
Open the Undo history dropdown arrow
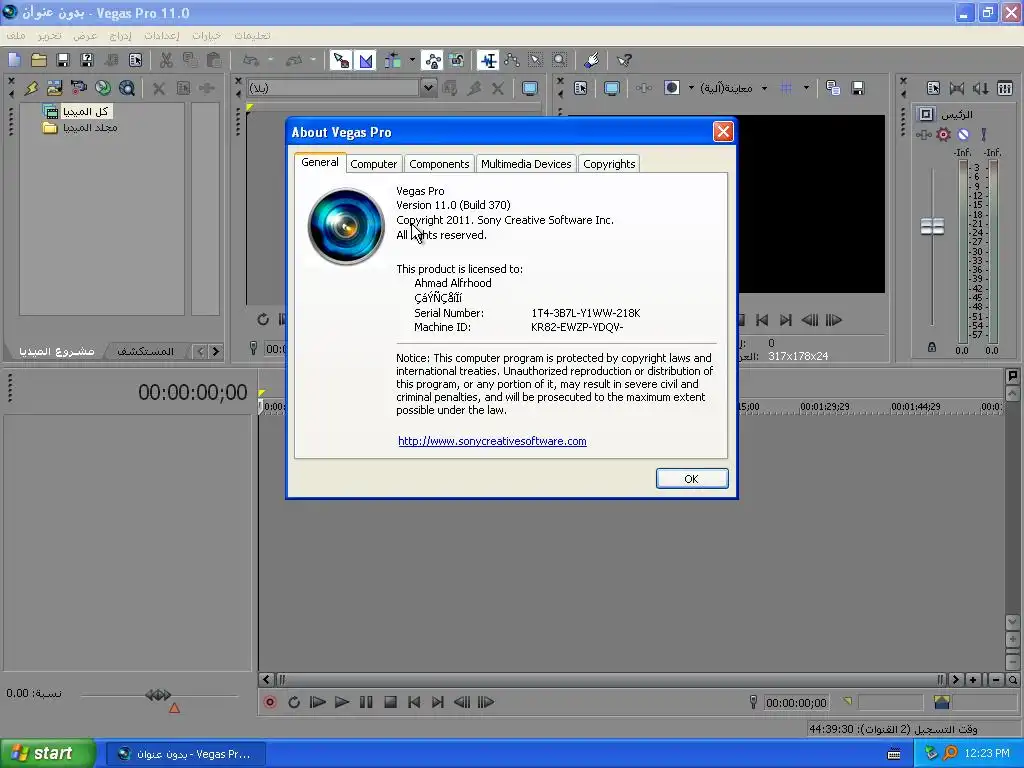[270, 60]
